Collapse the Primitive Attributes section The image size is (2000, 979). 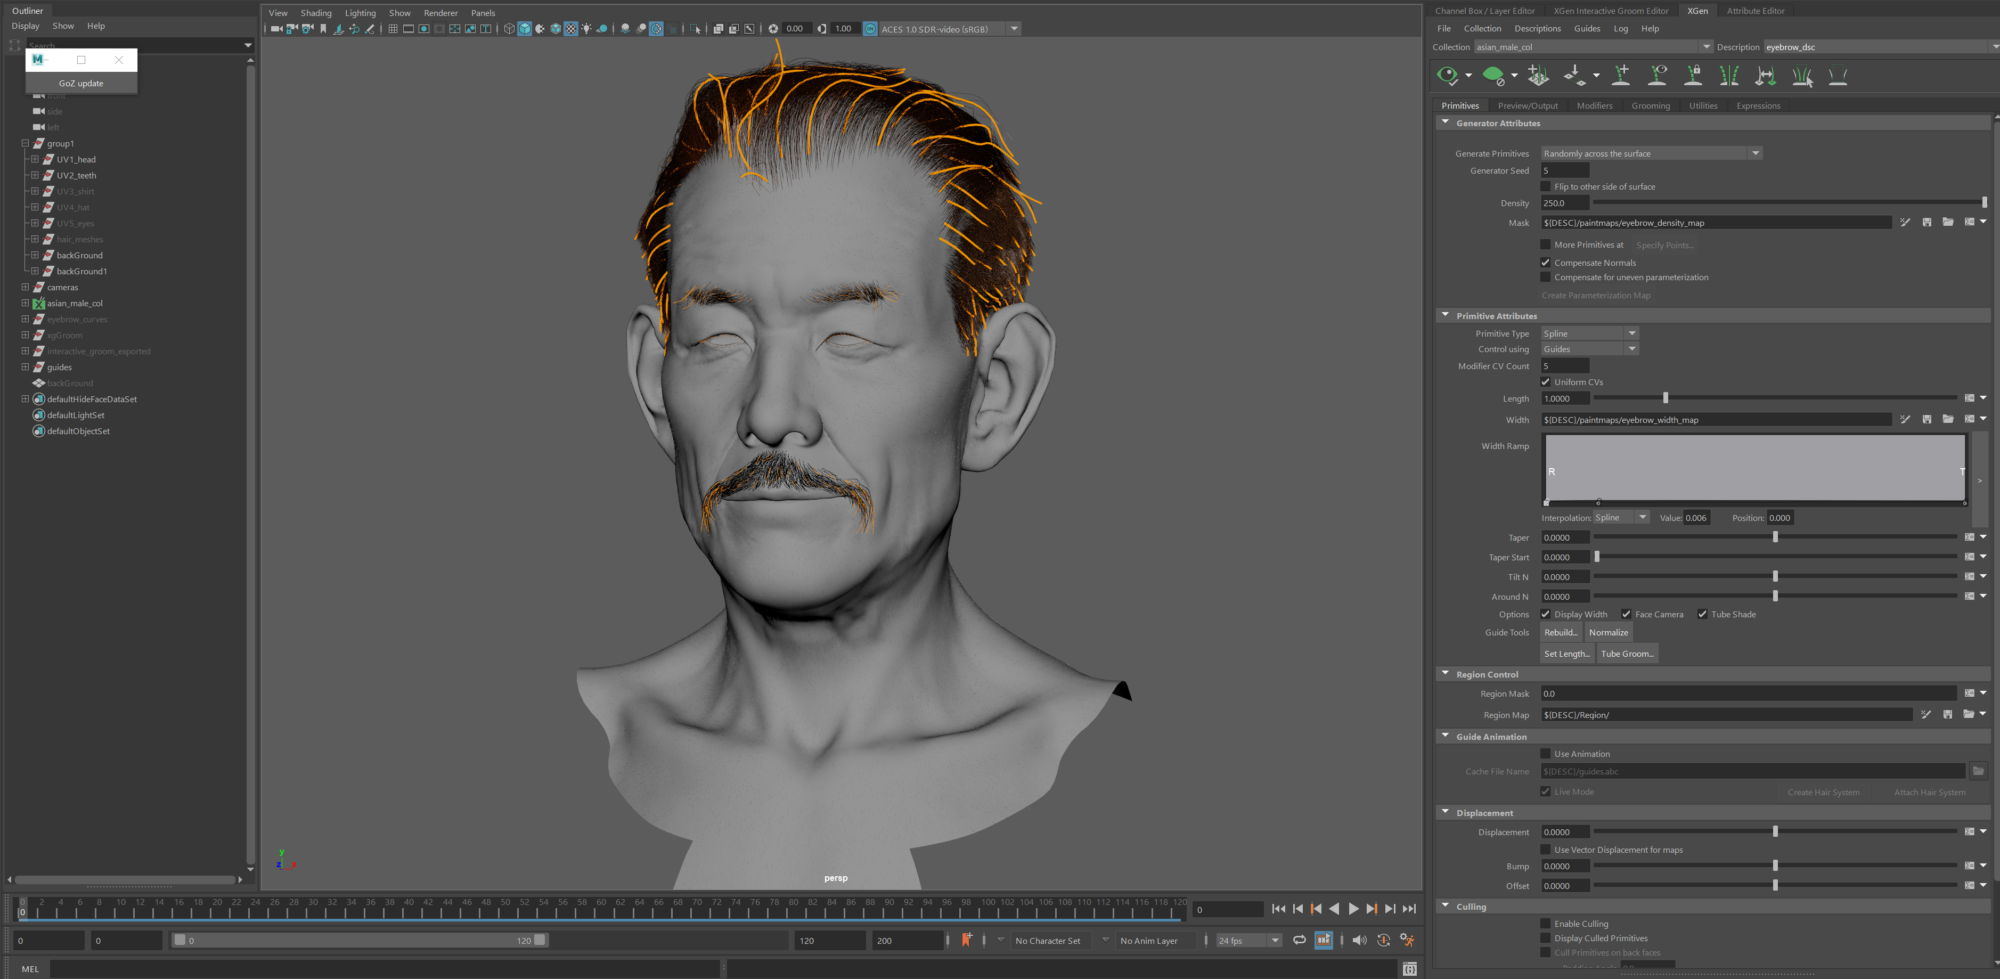tap(1445, 316)
